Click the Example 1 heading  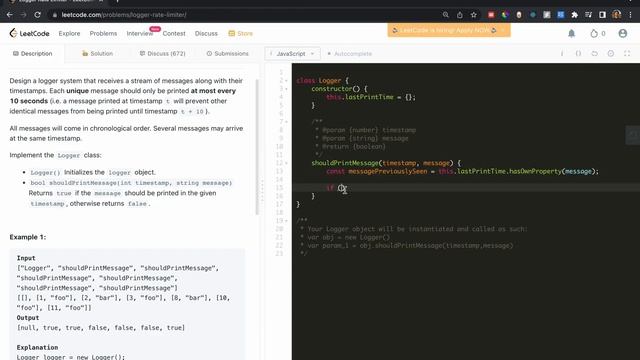pyautogui.click(x=28, y=237)
